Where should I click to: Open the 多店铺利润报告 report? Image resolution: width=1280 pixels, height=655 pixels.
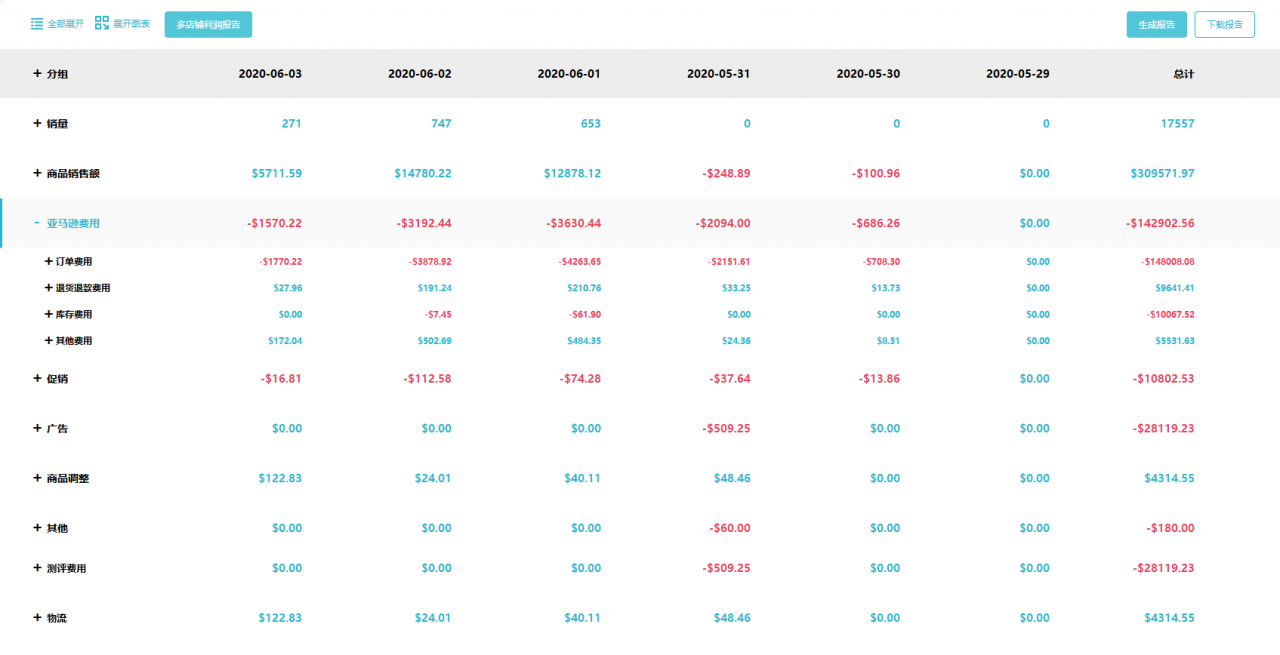[208, 25]
